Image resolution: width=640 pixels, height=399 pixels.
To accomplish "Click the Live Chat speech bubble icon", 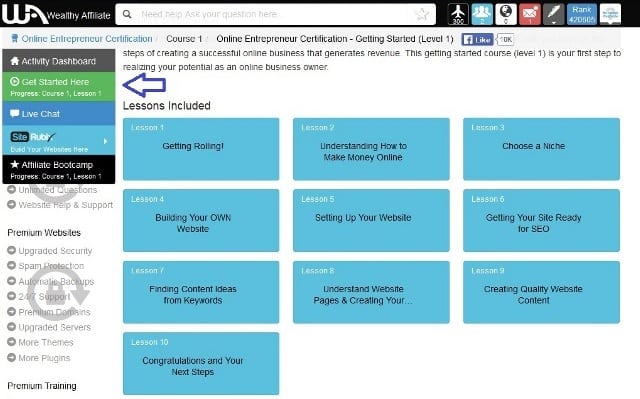I will coord(15,113).
